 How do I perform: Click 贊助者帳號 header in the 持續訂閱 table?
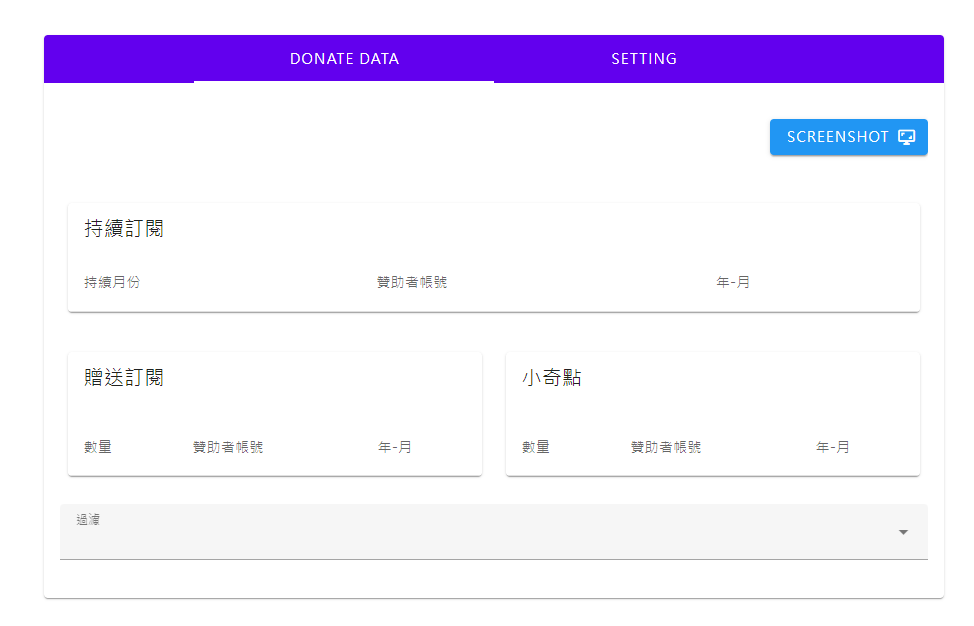click(412, 282)
